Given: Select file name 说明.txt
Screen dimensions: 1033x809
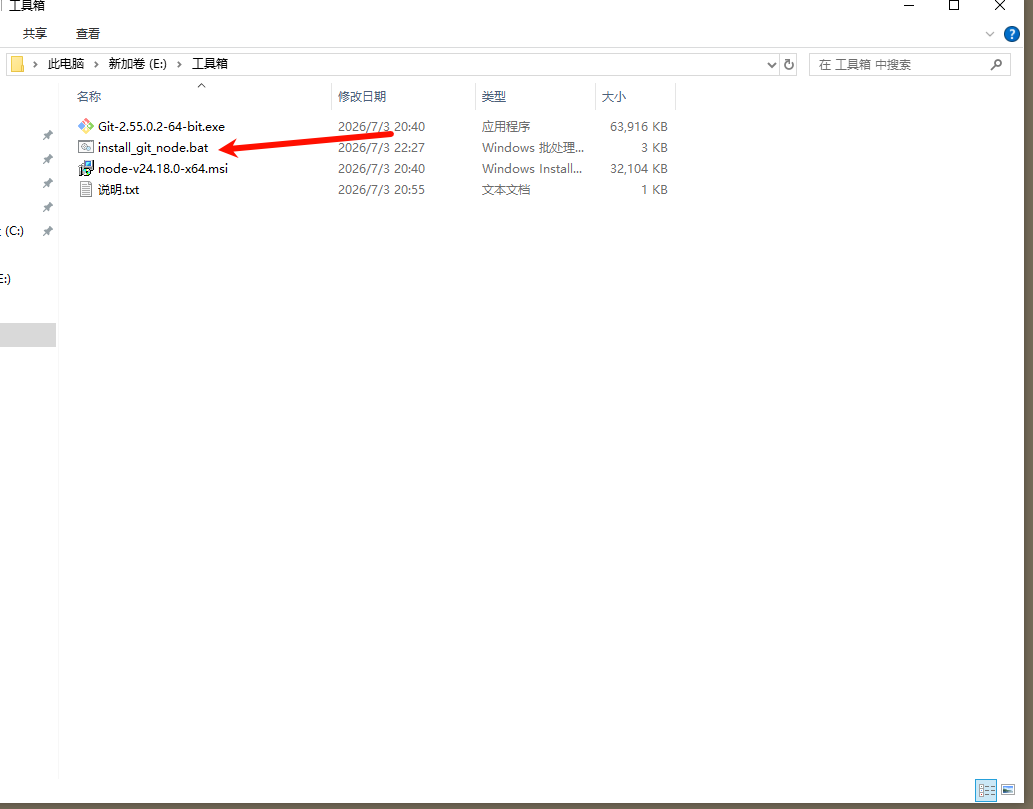Looking at the screenshot, I should pos(119,190).
